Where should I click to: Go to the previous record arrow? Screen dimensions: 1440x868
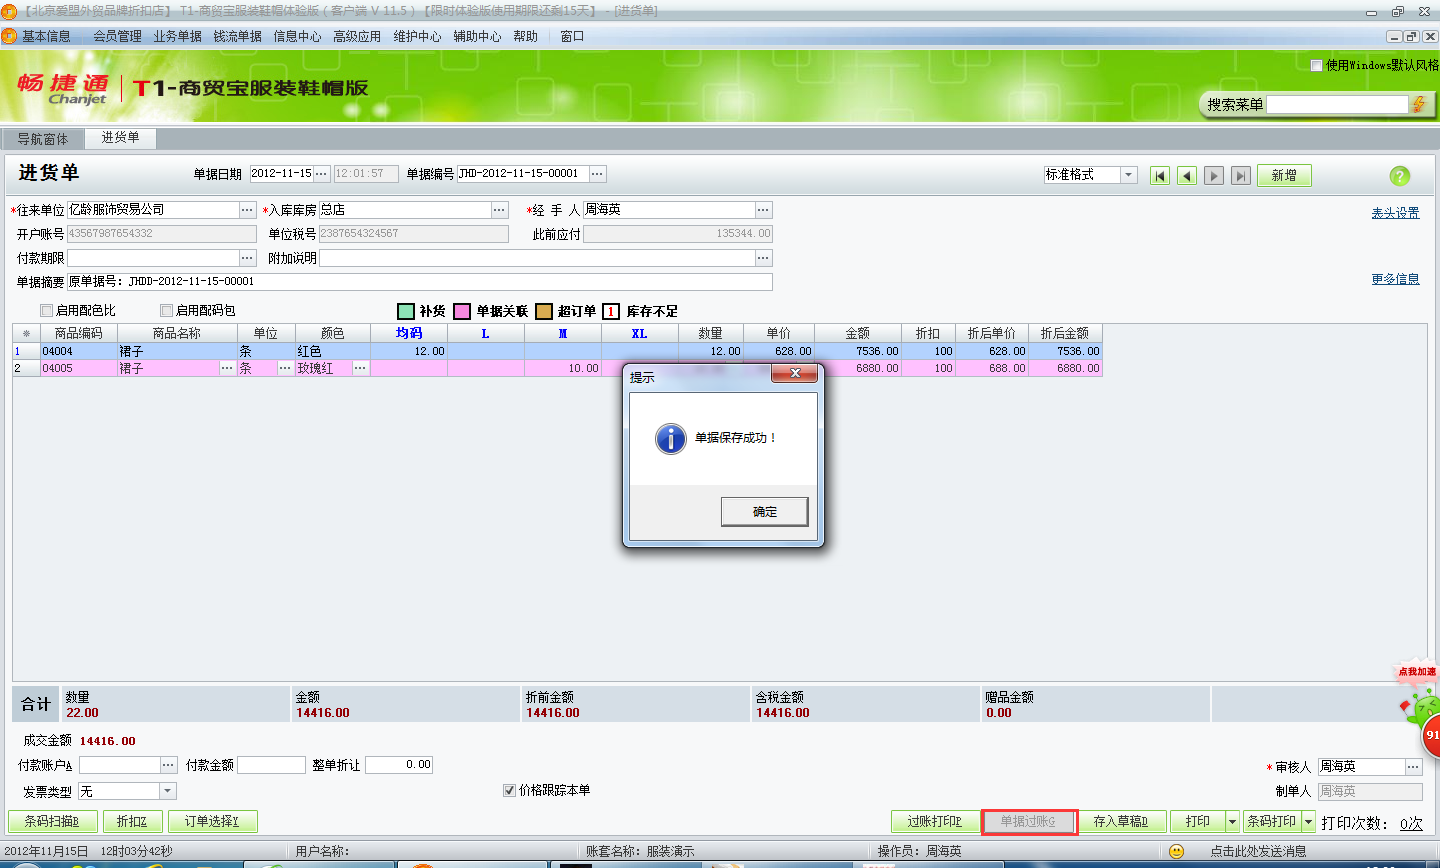[x=1187, y=176]
